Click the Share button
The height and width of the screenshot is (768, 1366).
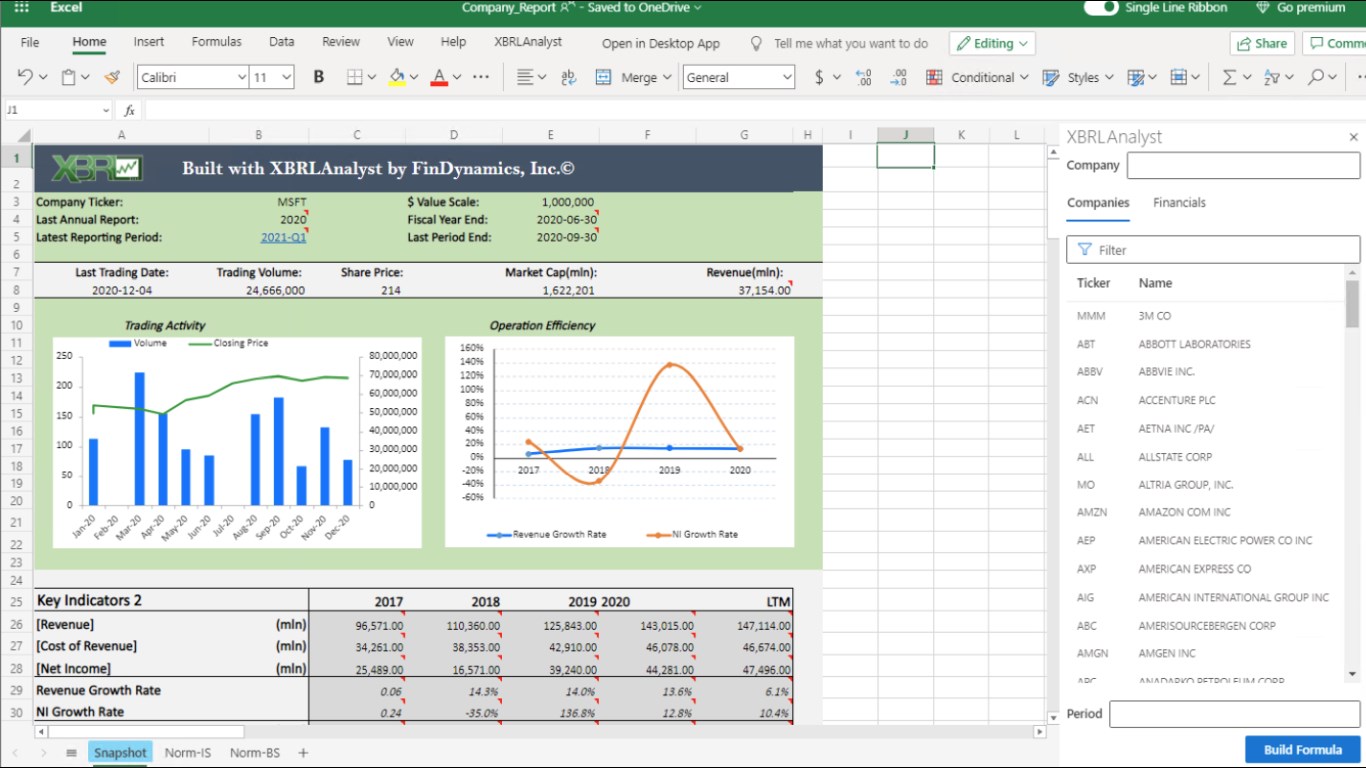pyautogui.click(x=1262, y=43)
